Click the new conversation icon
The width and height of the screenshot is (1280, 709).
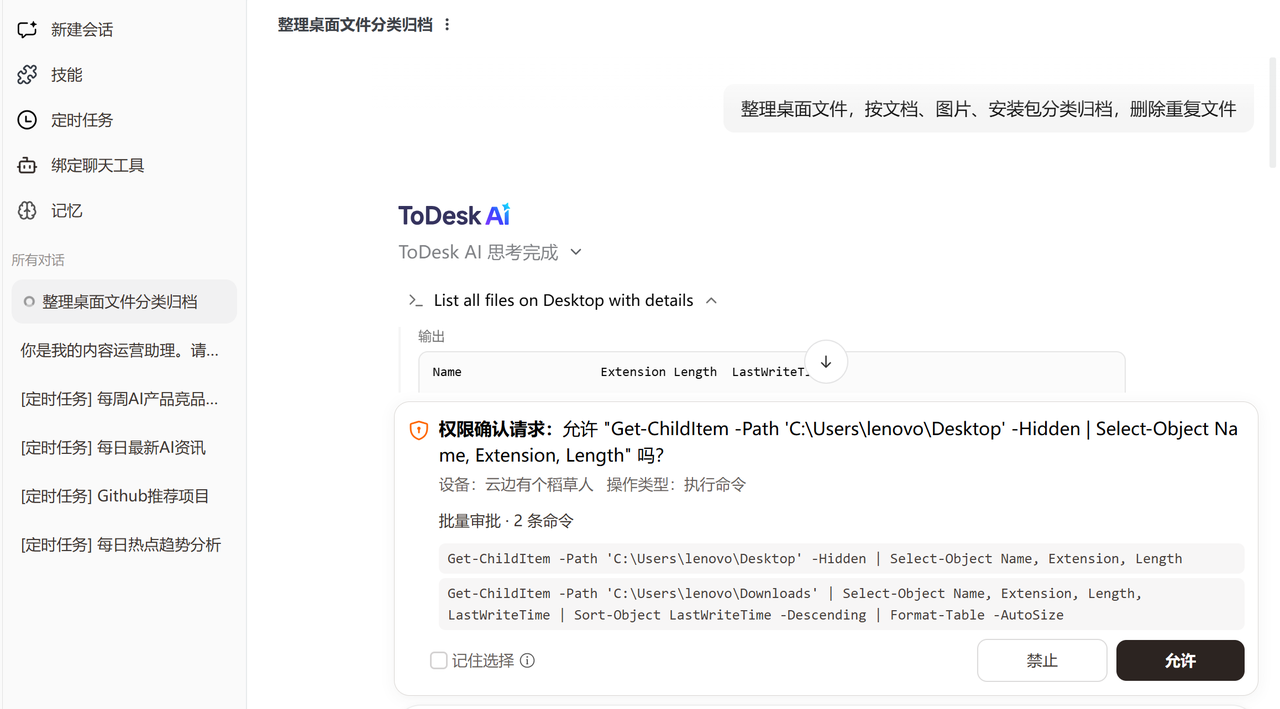click(27, 30)
